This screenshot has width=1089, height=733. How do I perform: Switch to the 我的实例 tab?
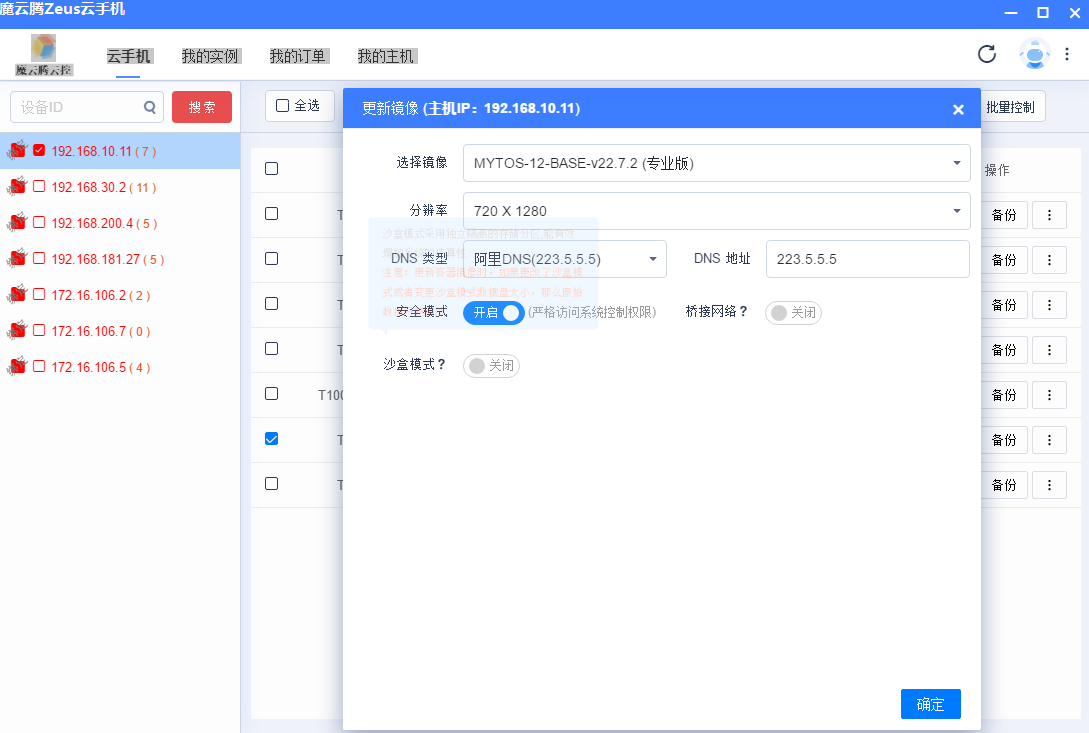click(x=210, y=56)
